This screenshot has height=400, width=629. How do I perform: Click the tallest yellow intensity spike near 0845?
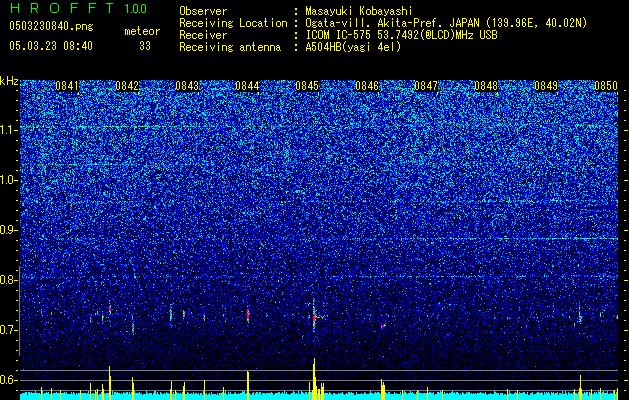pyautogui.click(x=314, y=379)
